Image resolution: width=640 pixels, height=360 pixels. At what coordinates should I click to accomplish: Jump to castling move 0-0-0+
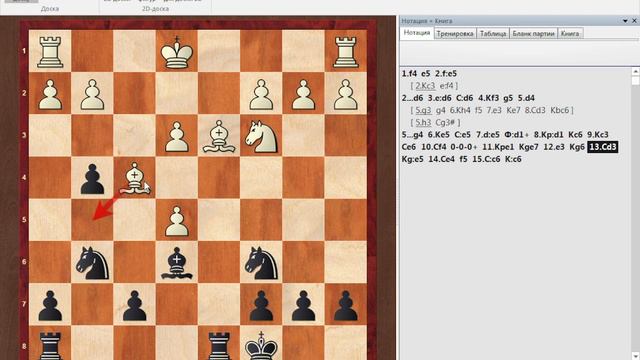[x=464, y=147]
